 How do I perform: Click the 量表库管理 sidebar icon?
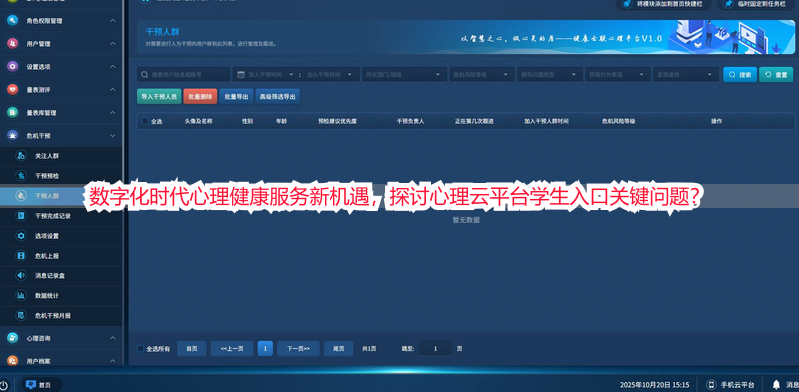pos(13,113)
